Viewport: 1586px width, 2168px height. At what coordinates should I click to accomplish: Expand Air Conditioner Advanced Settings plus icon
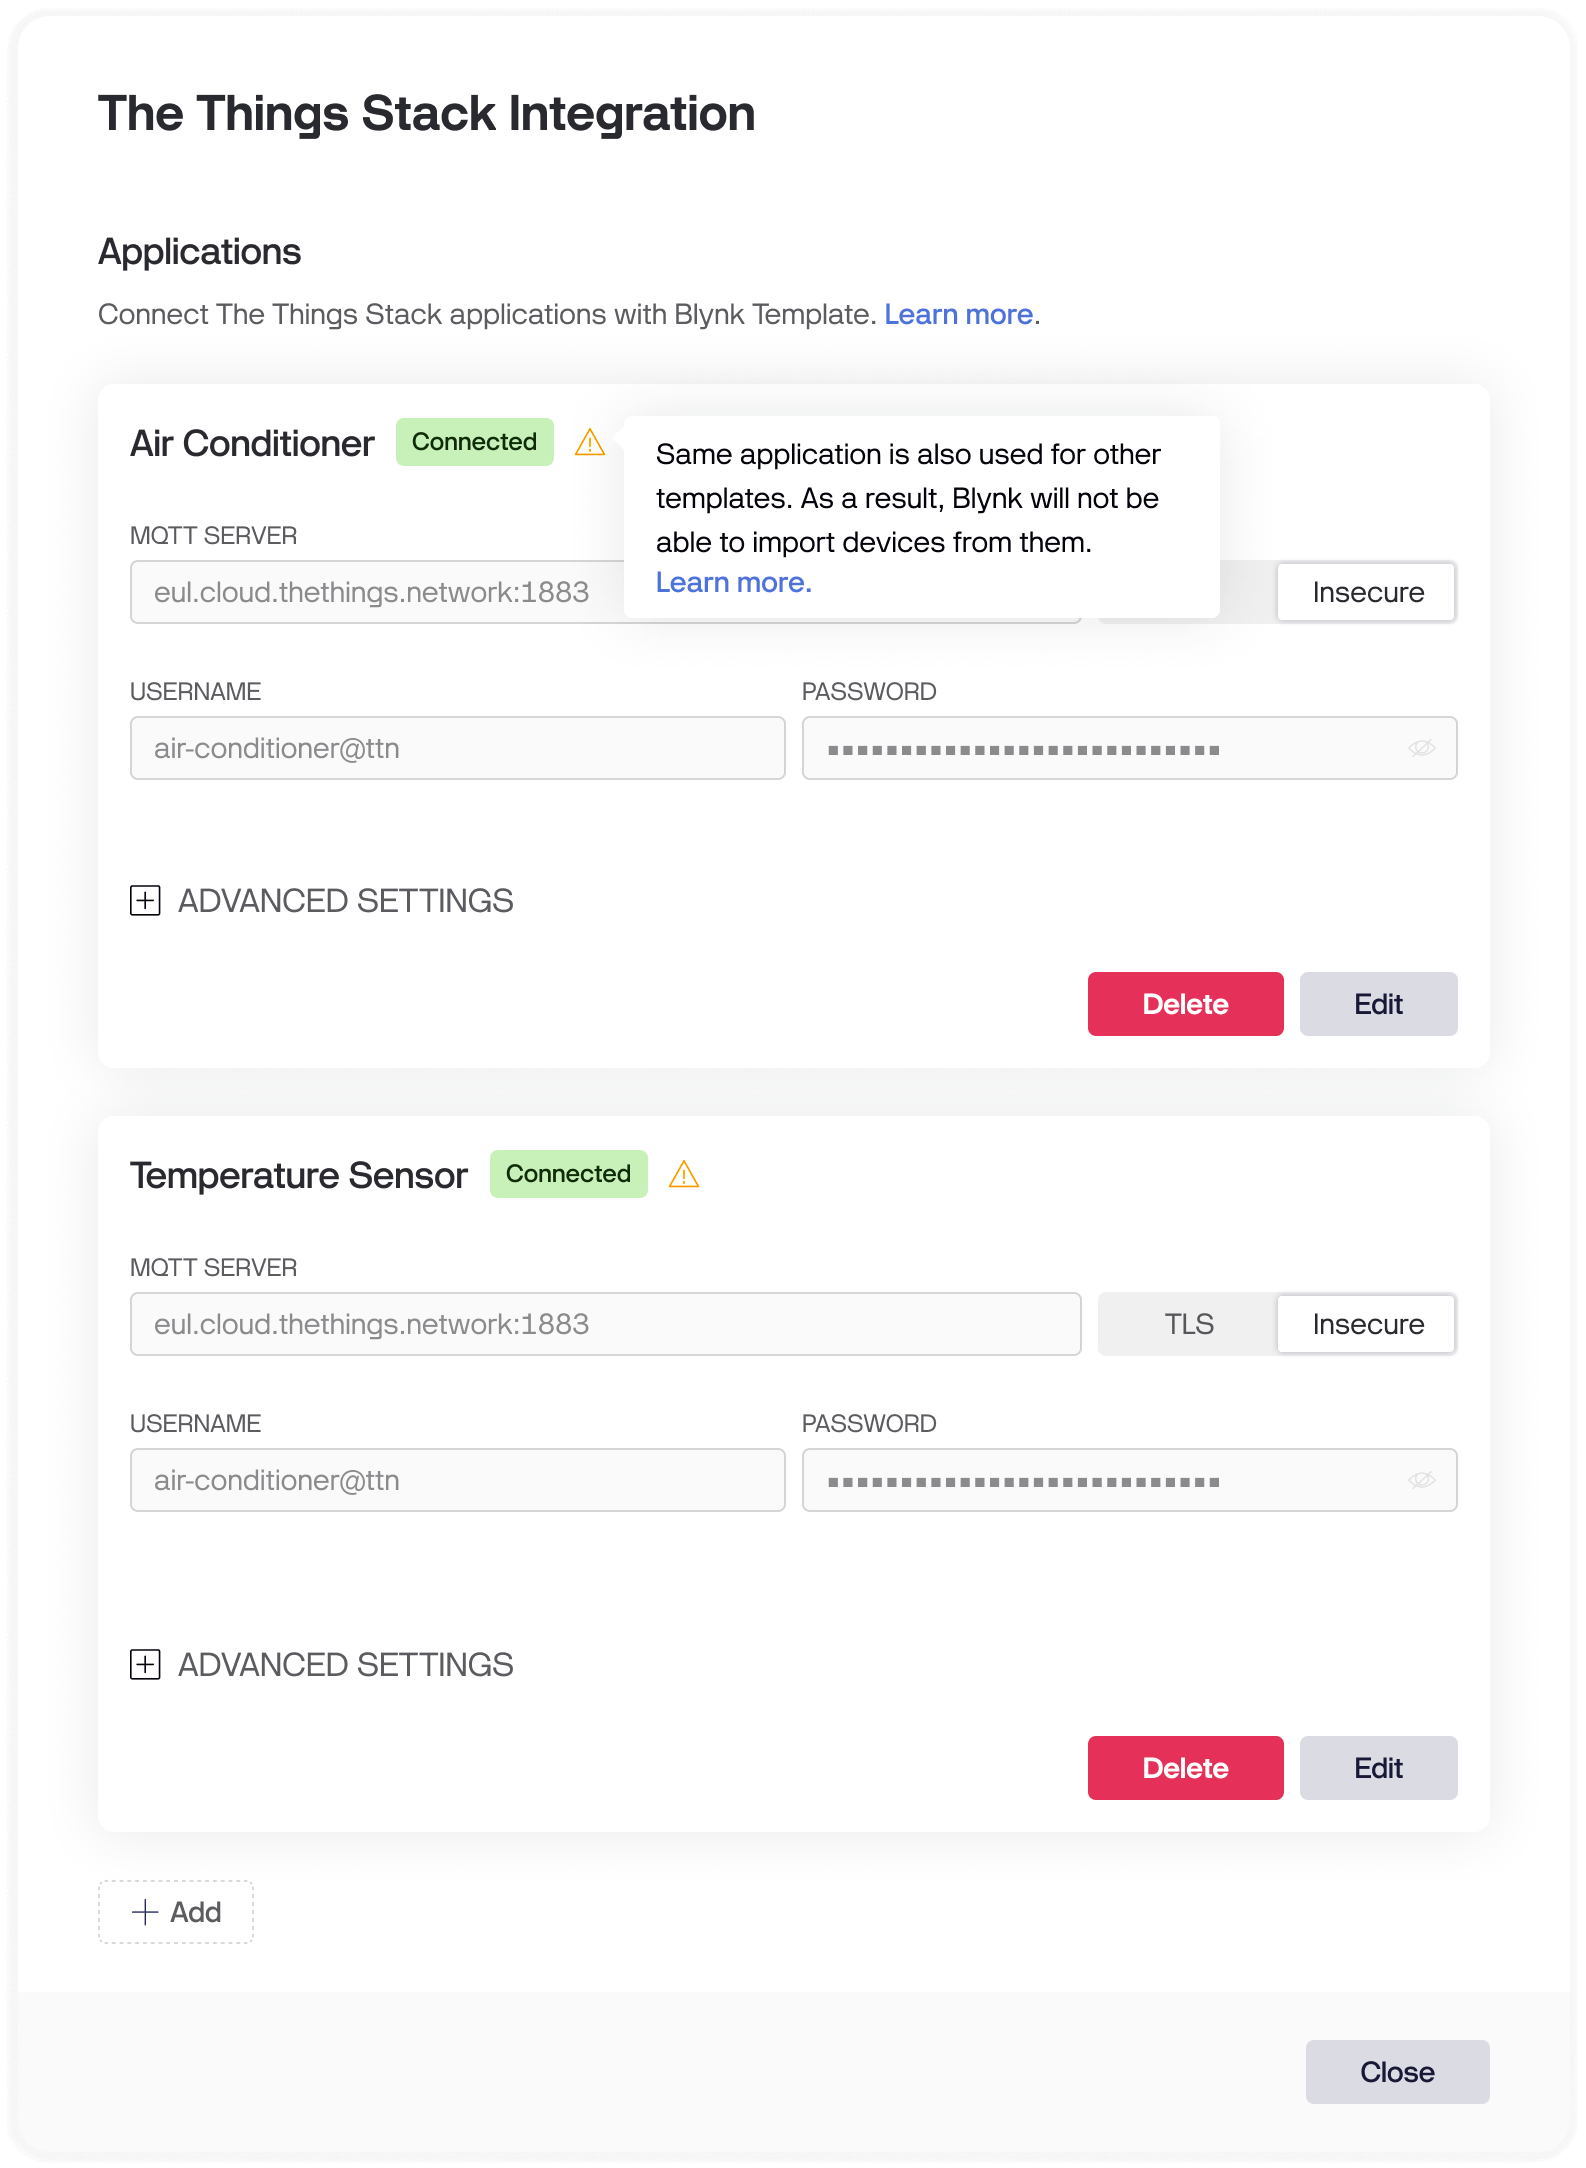tap(146, 900)
